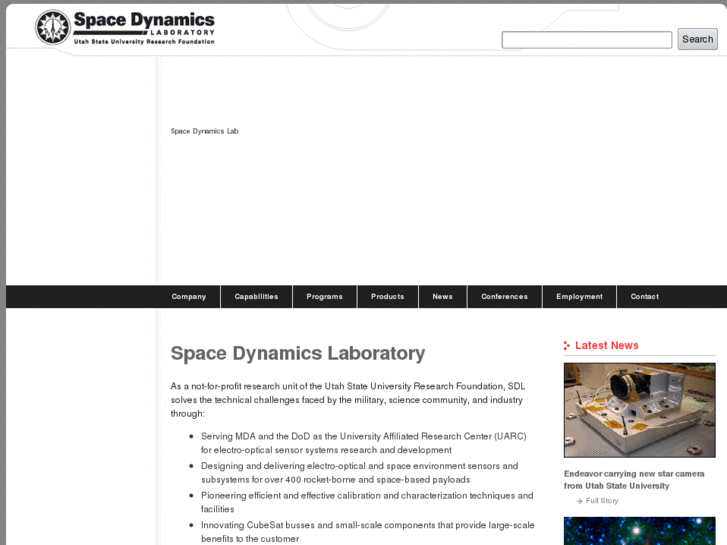Open the Programs menu item
Screen dimensions: 727x545
(325, 297)
